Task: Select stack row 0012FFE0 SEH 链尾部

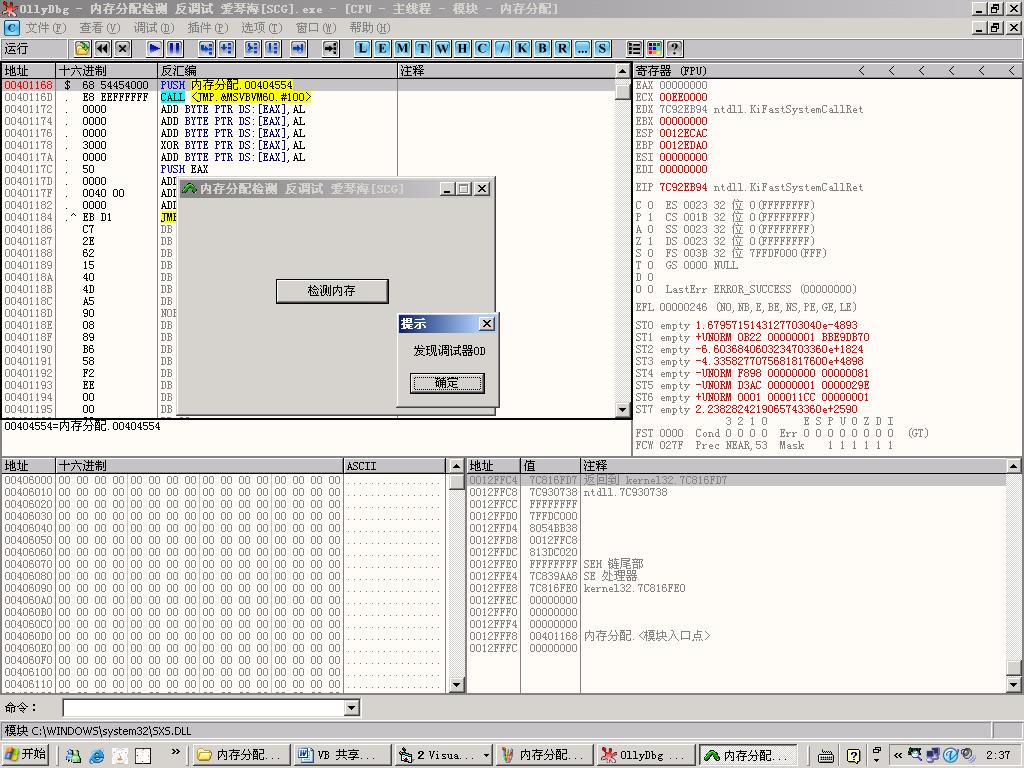Action: (737, 564)
